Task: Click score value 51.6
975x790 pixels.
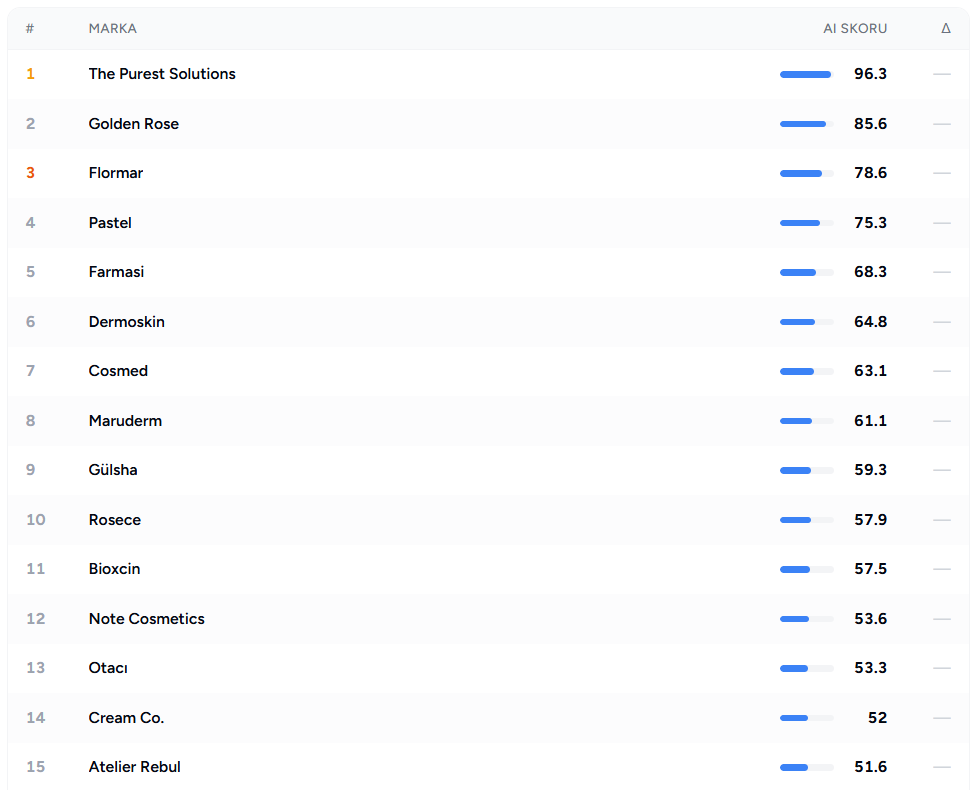Action: [870, 766]
